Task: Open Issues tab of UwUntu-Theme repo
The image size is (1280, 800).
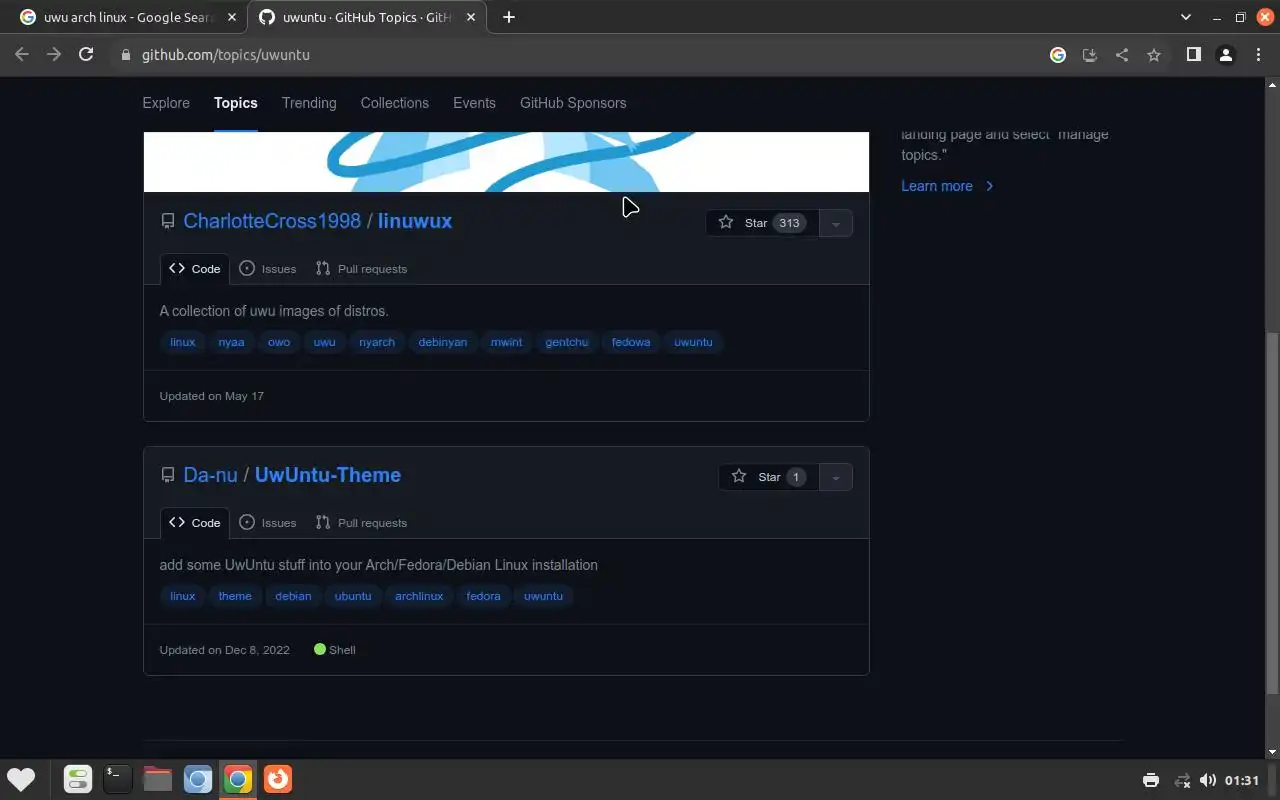Action: point(268,523)
